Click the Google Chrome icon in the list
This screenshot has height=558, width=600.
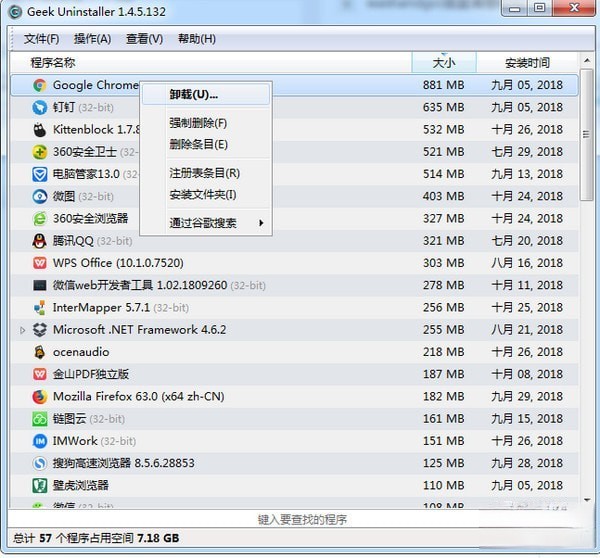pos(39,85)
